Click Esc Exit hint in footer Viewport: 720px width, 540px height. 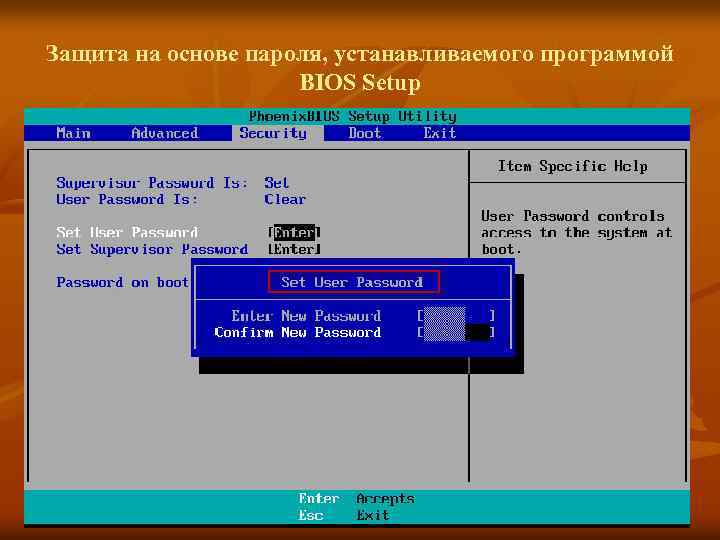pos(344,515)
